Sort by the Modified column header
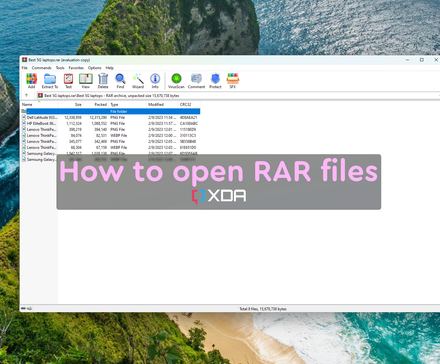This screenshot has width=440, height=364. 162,104
